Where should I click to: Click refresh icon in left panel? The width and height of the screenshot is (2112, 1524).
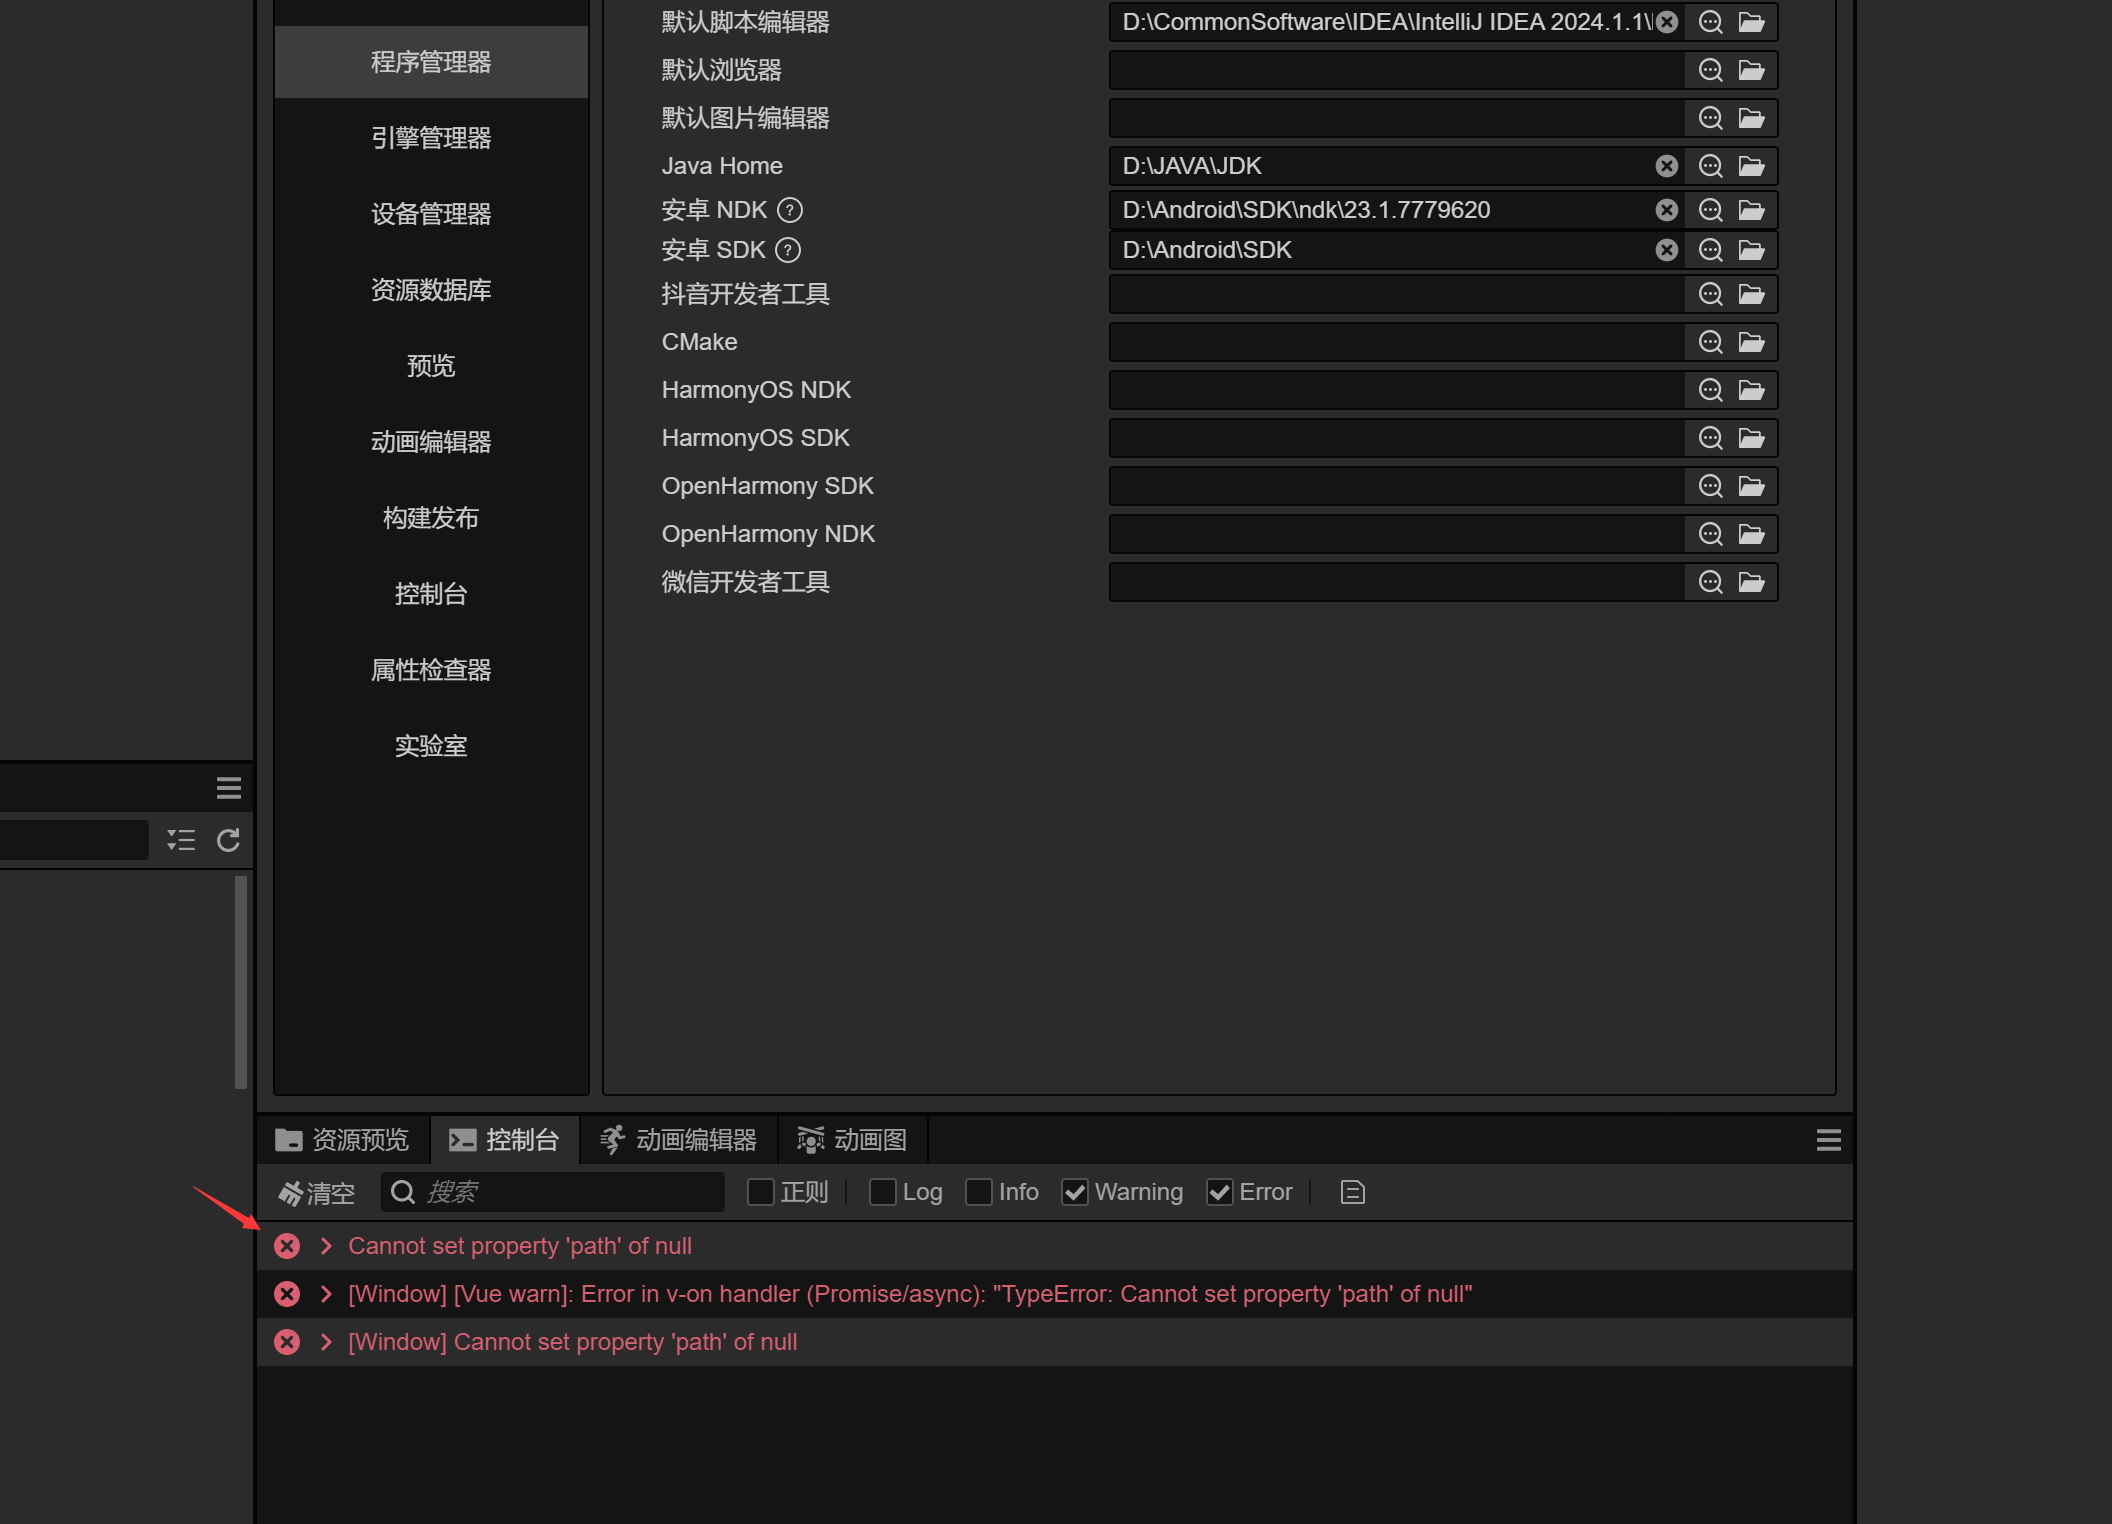[228, 840]
